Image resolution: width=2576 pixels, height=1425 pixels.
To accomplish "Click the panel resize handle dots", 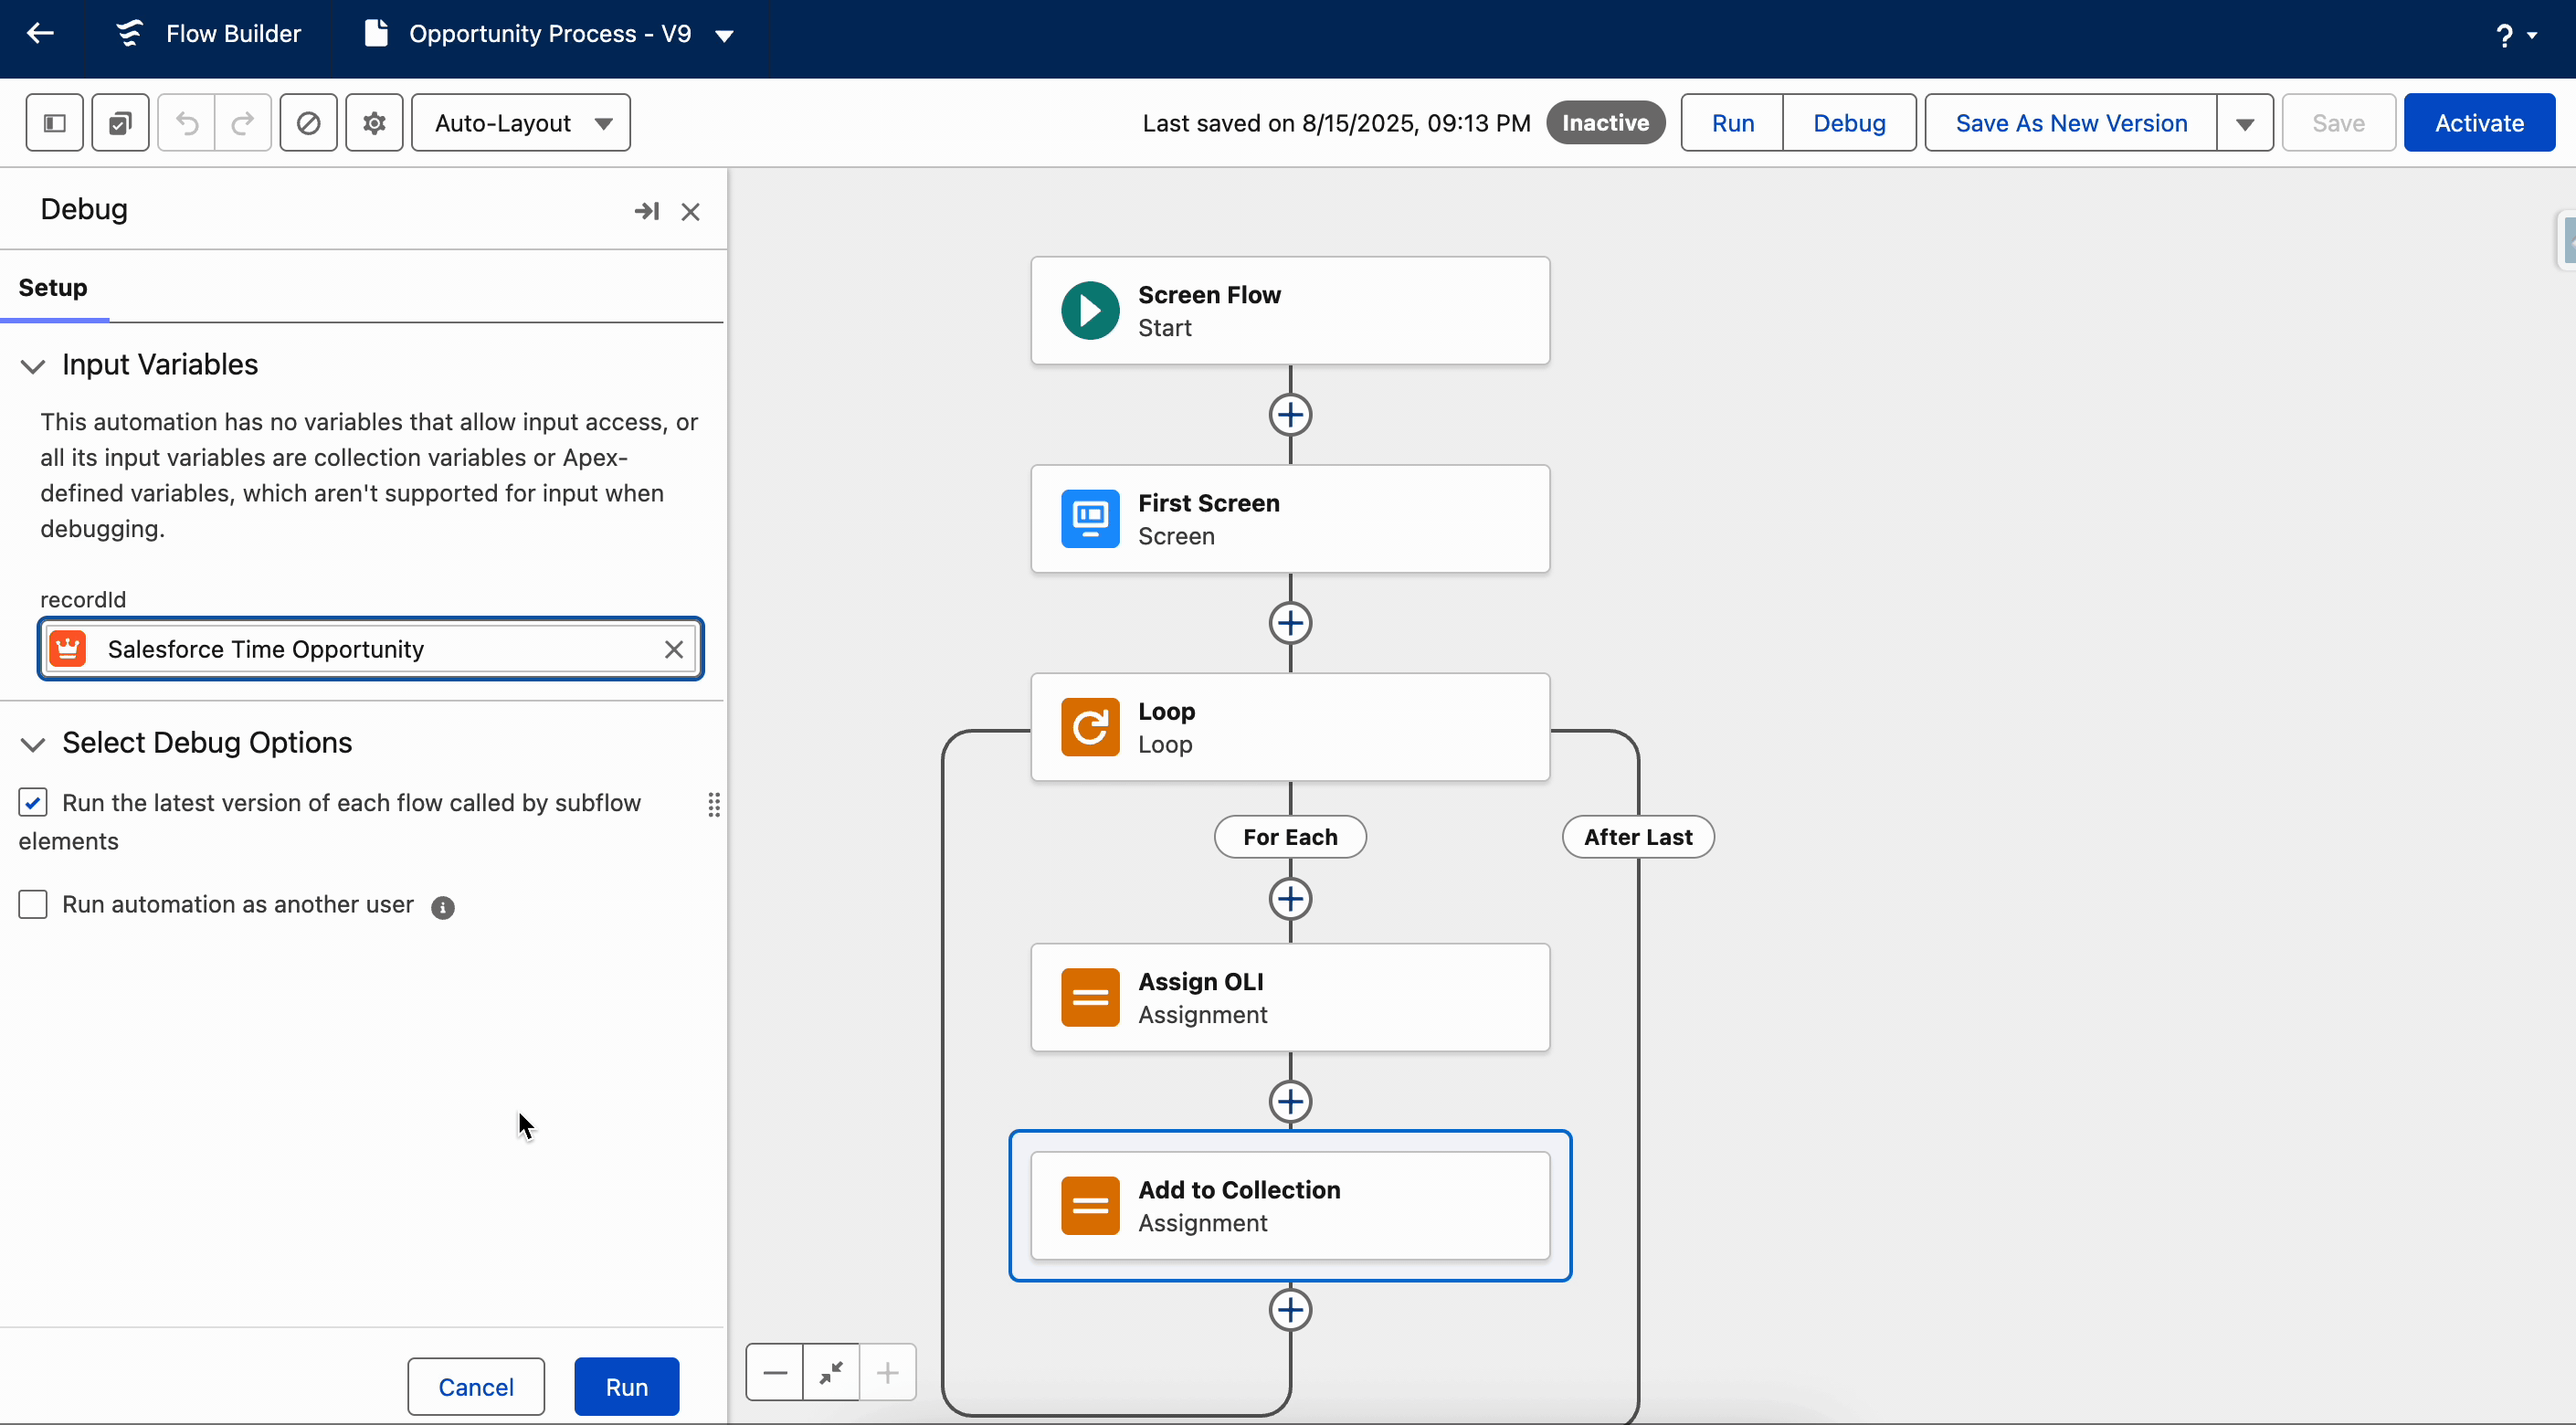I will pyautogui.click(x=714, y=804).
